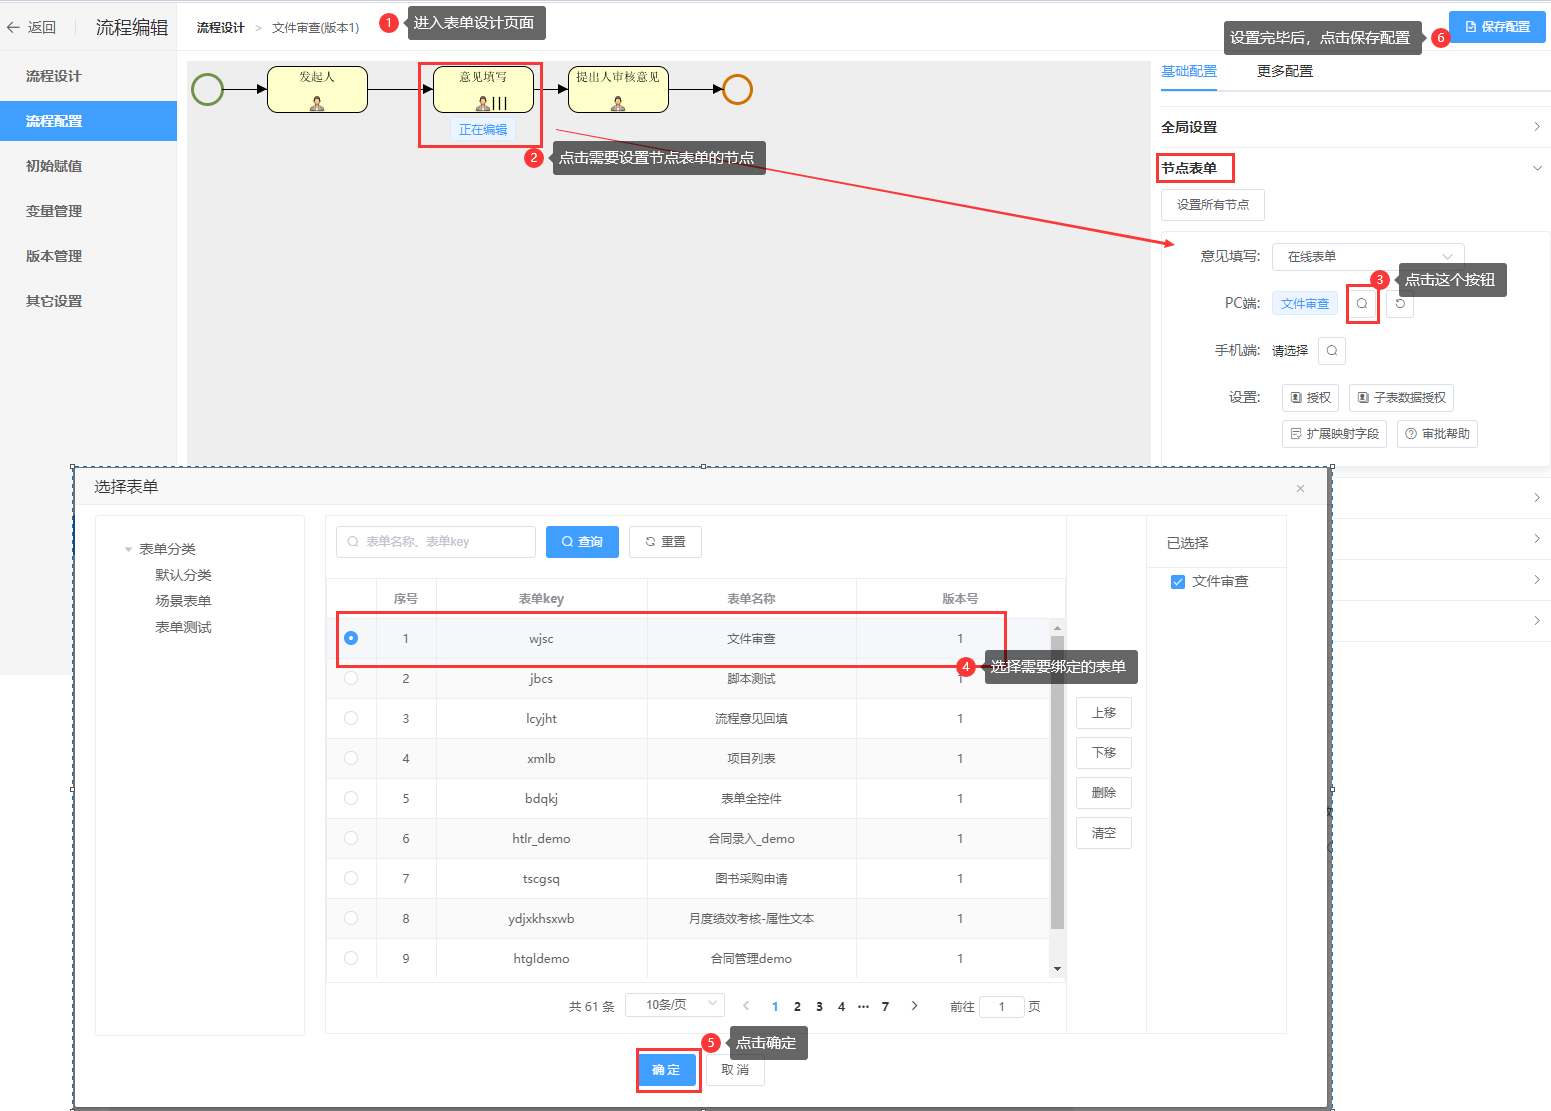Image resolution: width=1551 pixels, height=1111 pixels.
Task: Close the 选择表单 dialog
Action: [x=1300, y=488]
